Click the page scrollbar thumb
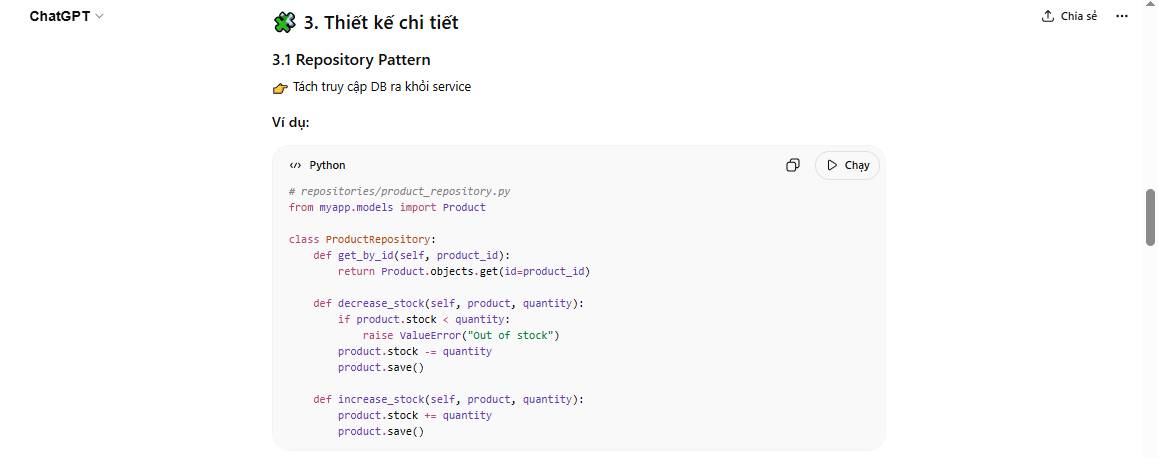Image resolution: width=1158 pixels, height=458 pixels. tap(1150, 215)
